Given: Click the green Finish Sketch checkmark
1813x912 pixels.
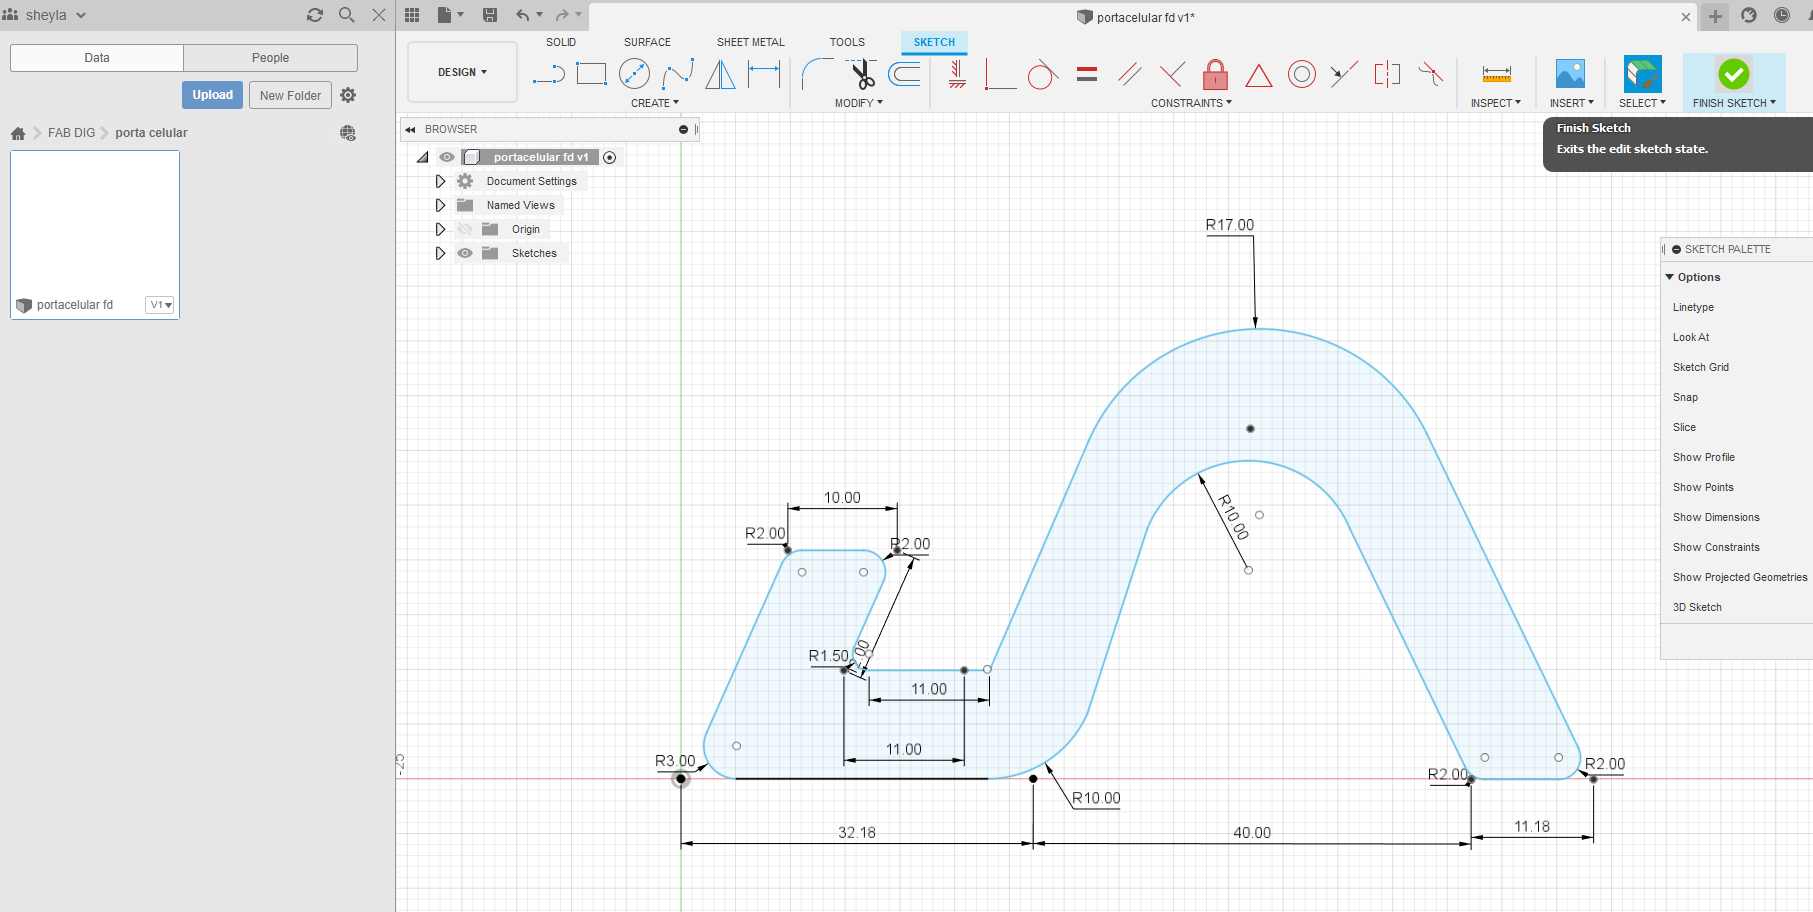Looking at the screenshot, I should [1733, 74].
